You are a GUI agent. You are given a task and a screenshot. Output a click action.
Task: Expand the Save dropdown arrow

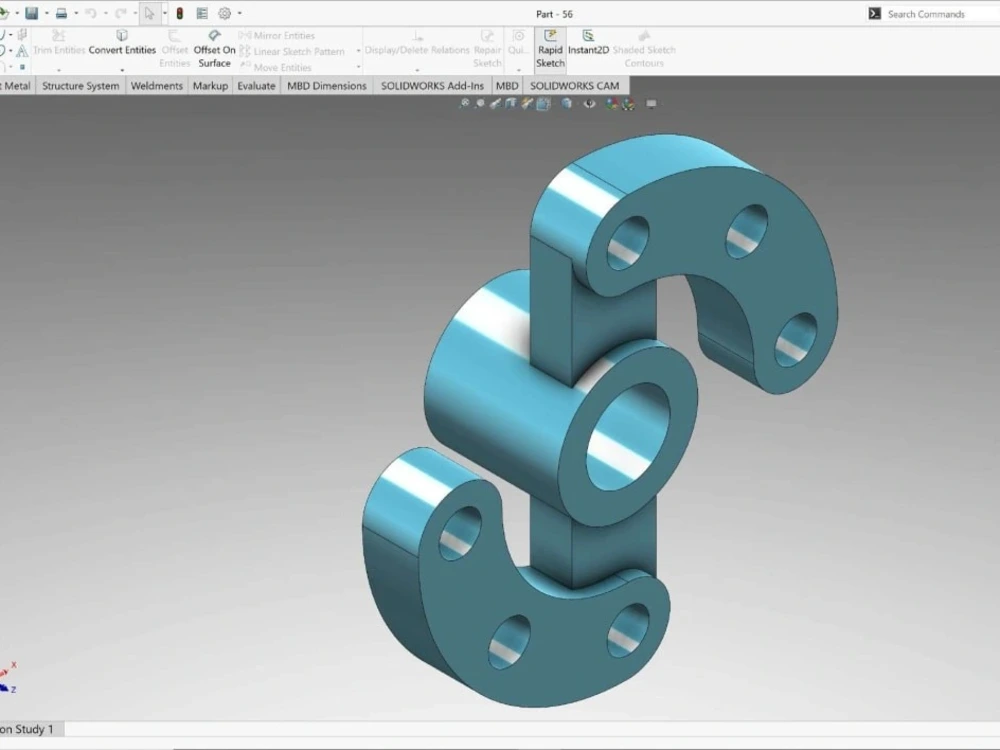(x=47, y=13)
